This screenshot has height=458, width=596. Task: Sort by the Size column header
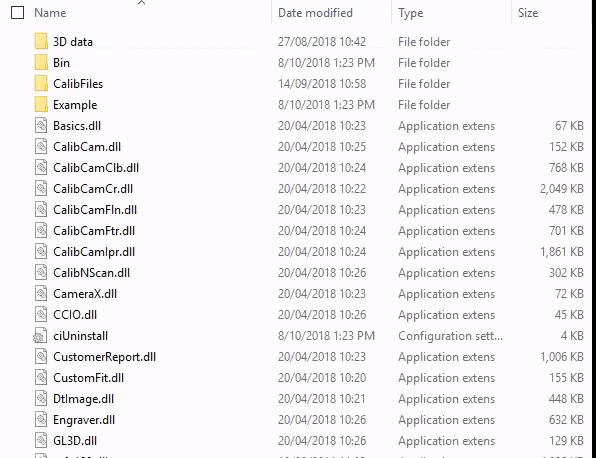[528, 13]
